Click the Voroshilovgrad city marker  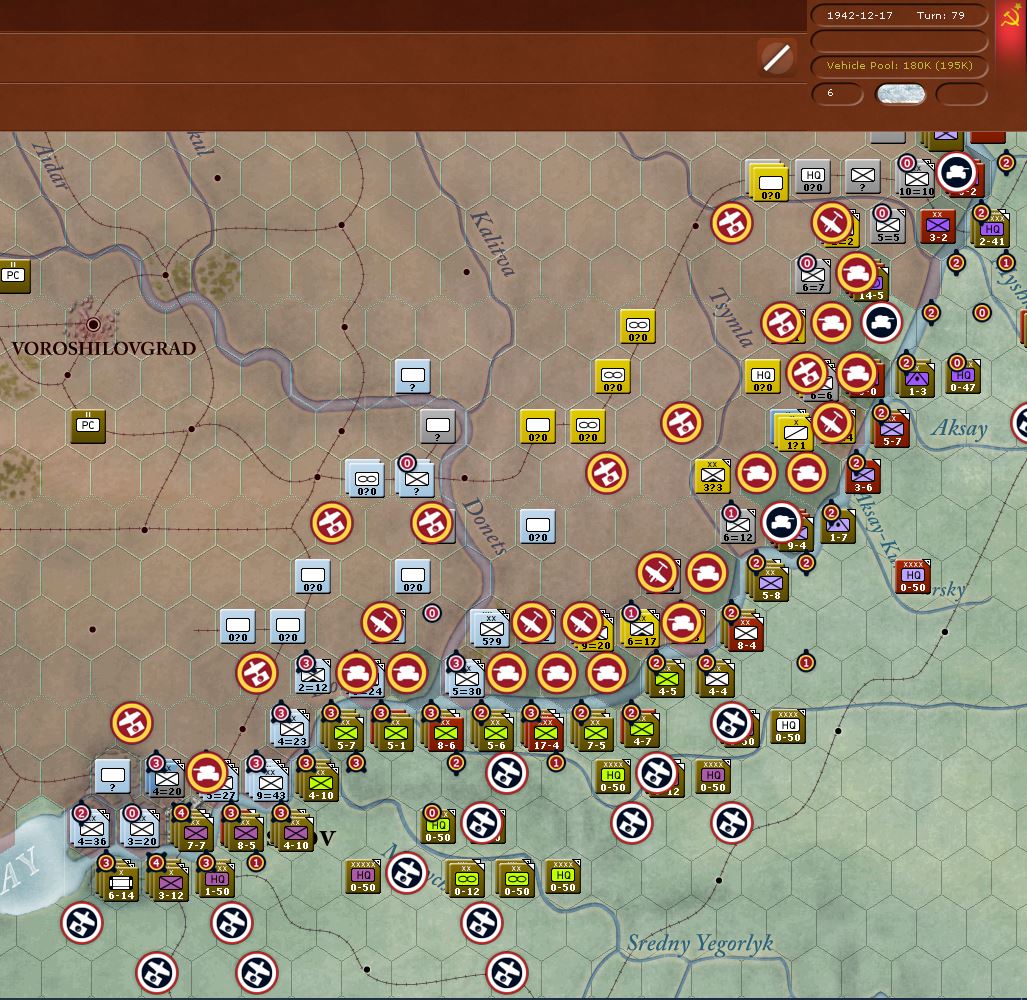pyautogui.click(x=93, y=324)
